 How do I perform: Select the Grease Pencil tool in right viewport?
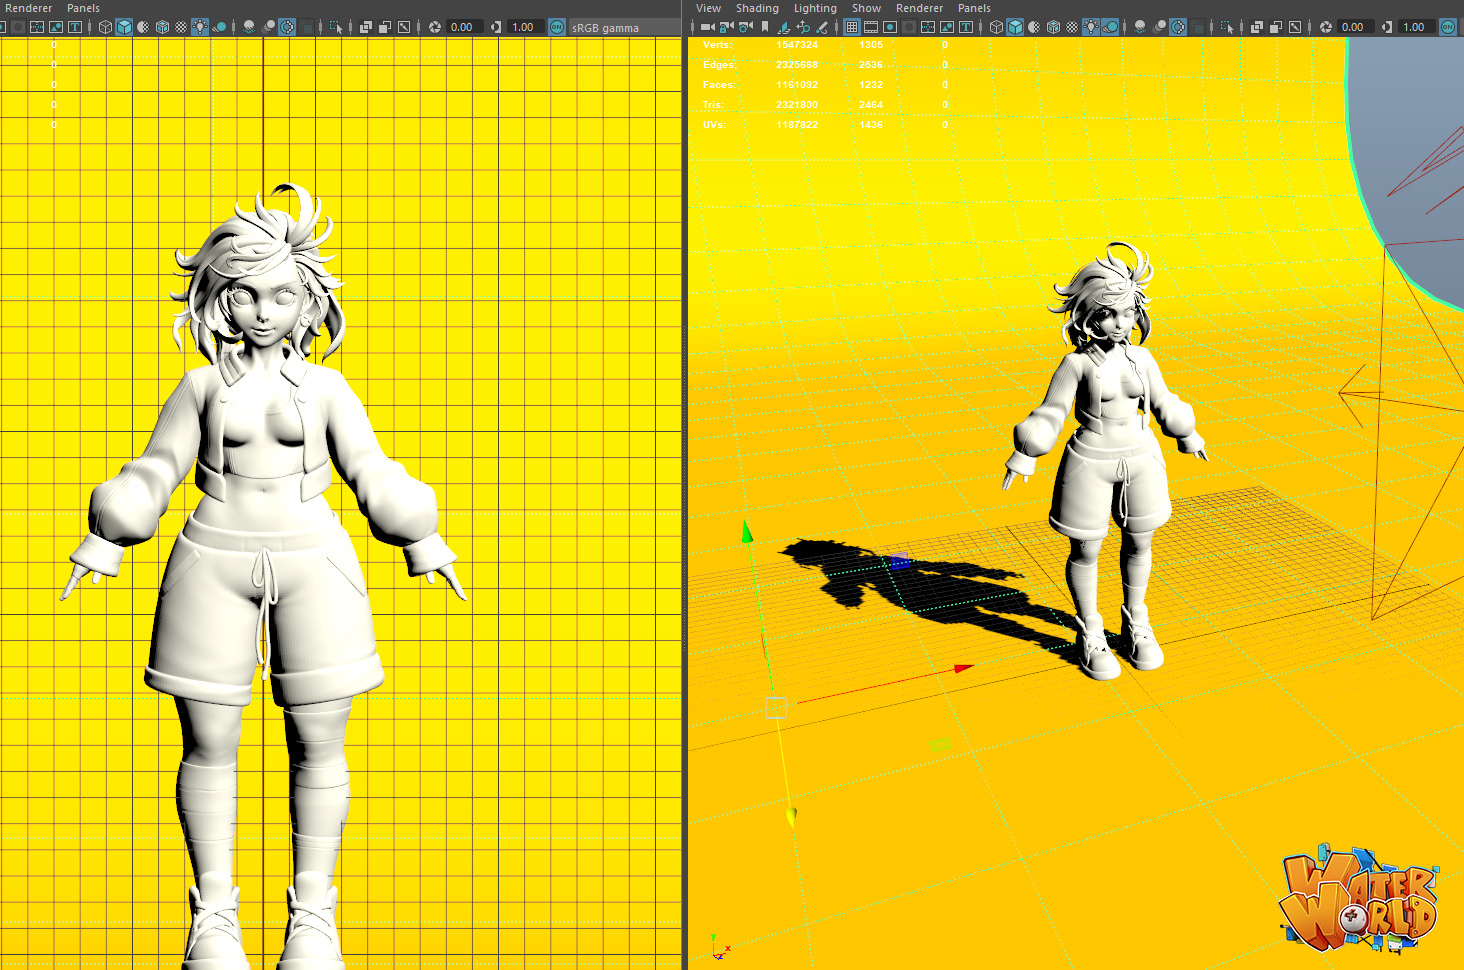[822, 27]
